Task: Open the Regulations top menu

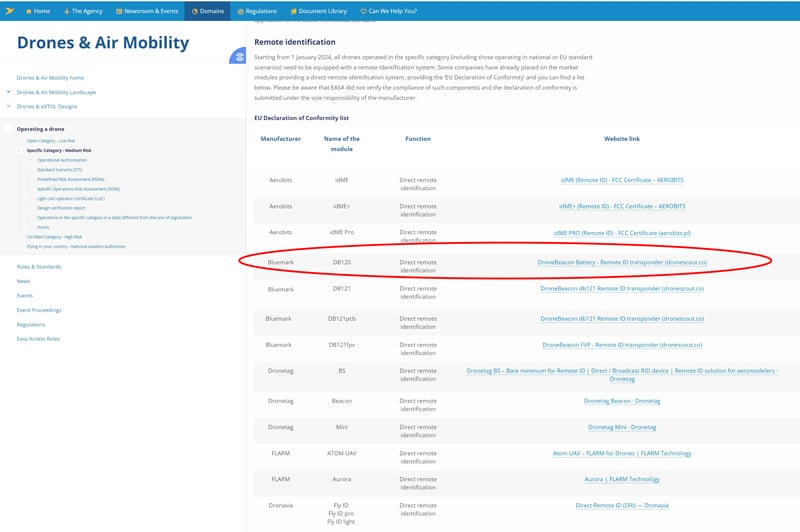Action: [257, 10]
